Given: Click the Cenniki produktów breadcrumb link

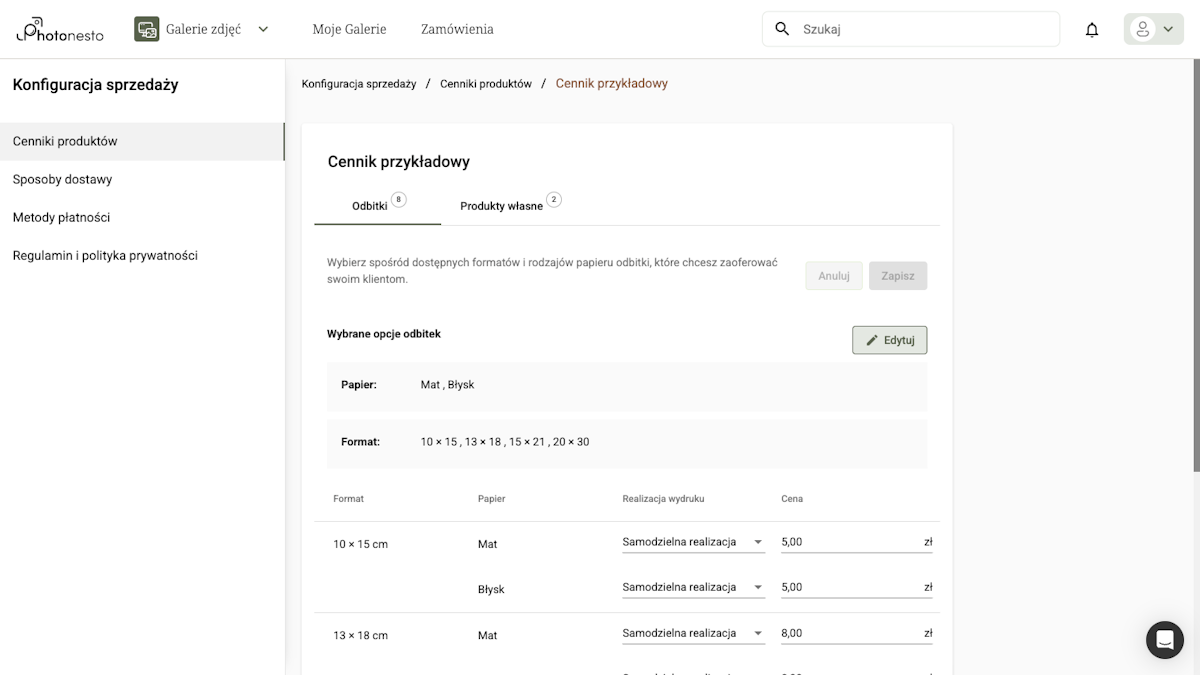Looking at the screenshot, I should point(486,84).
